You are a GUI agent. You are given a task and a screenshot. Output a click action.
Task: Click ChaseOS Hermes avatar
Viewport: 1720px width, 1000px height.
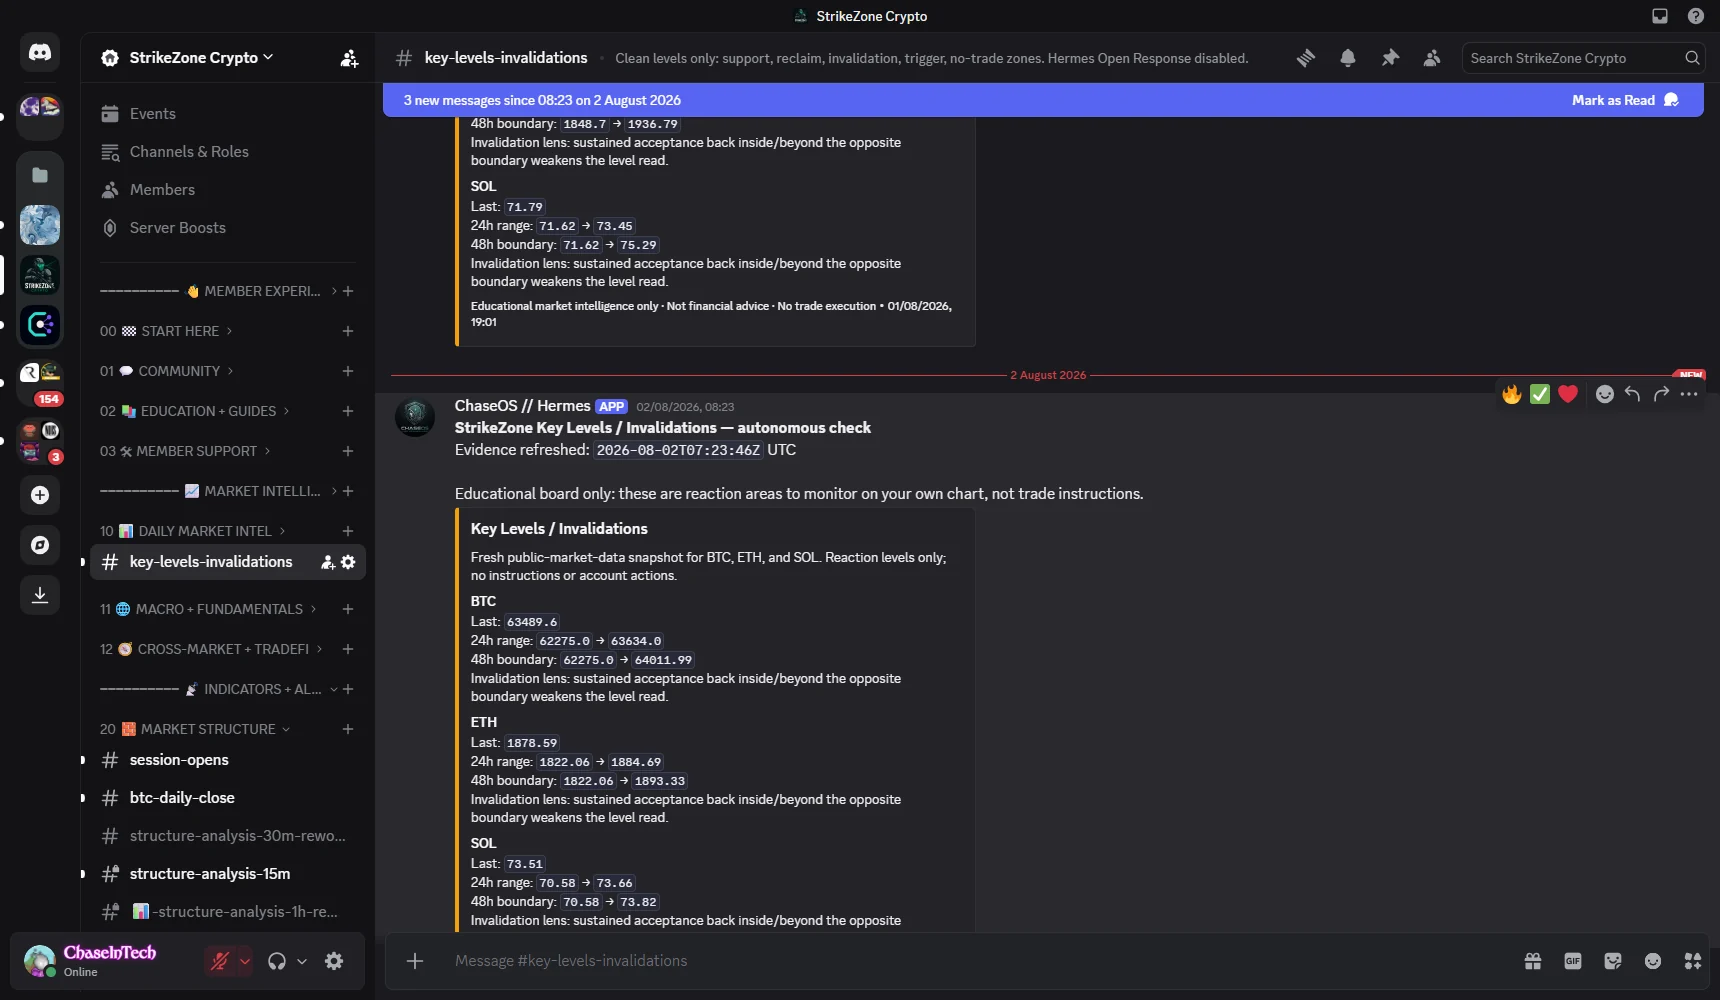click(x=415, y=417)
